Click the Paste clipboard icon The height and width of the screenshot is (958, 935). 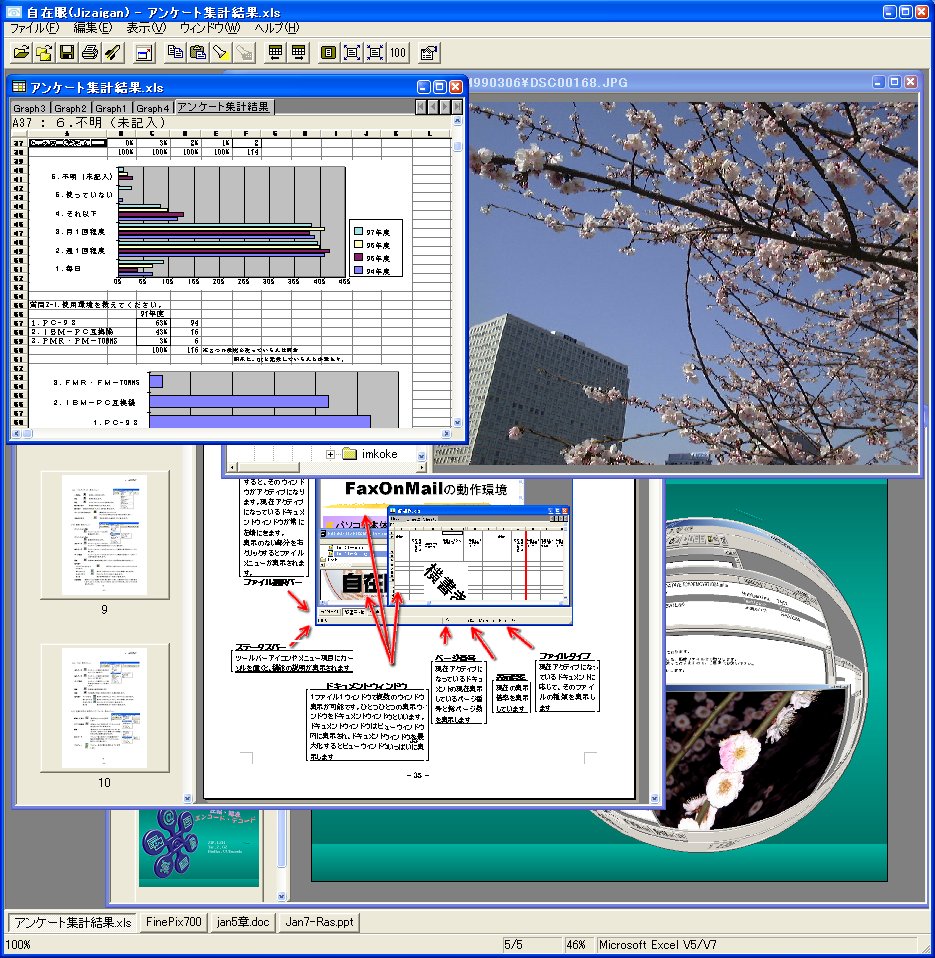[198, 53]
